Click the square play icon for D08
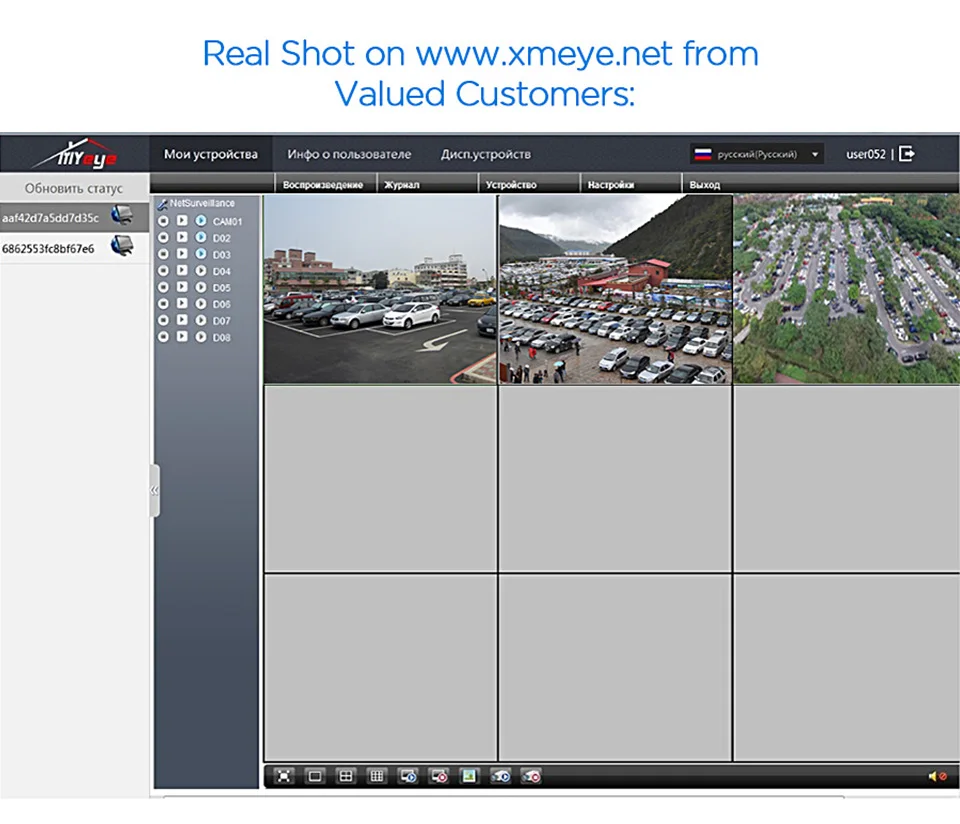This screenshot has width=960, height=824. (x=182, y=336)
